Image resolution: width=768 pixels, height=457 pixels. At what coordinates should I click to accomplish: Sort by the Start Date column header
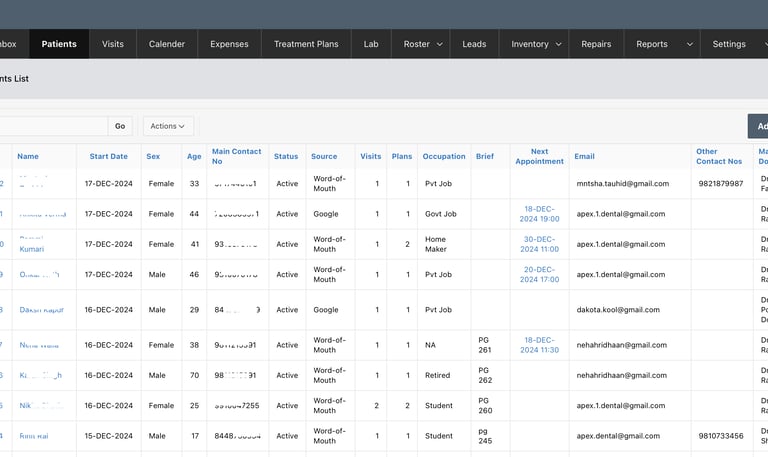(109, 156)
